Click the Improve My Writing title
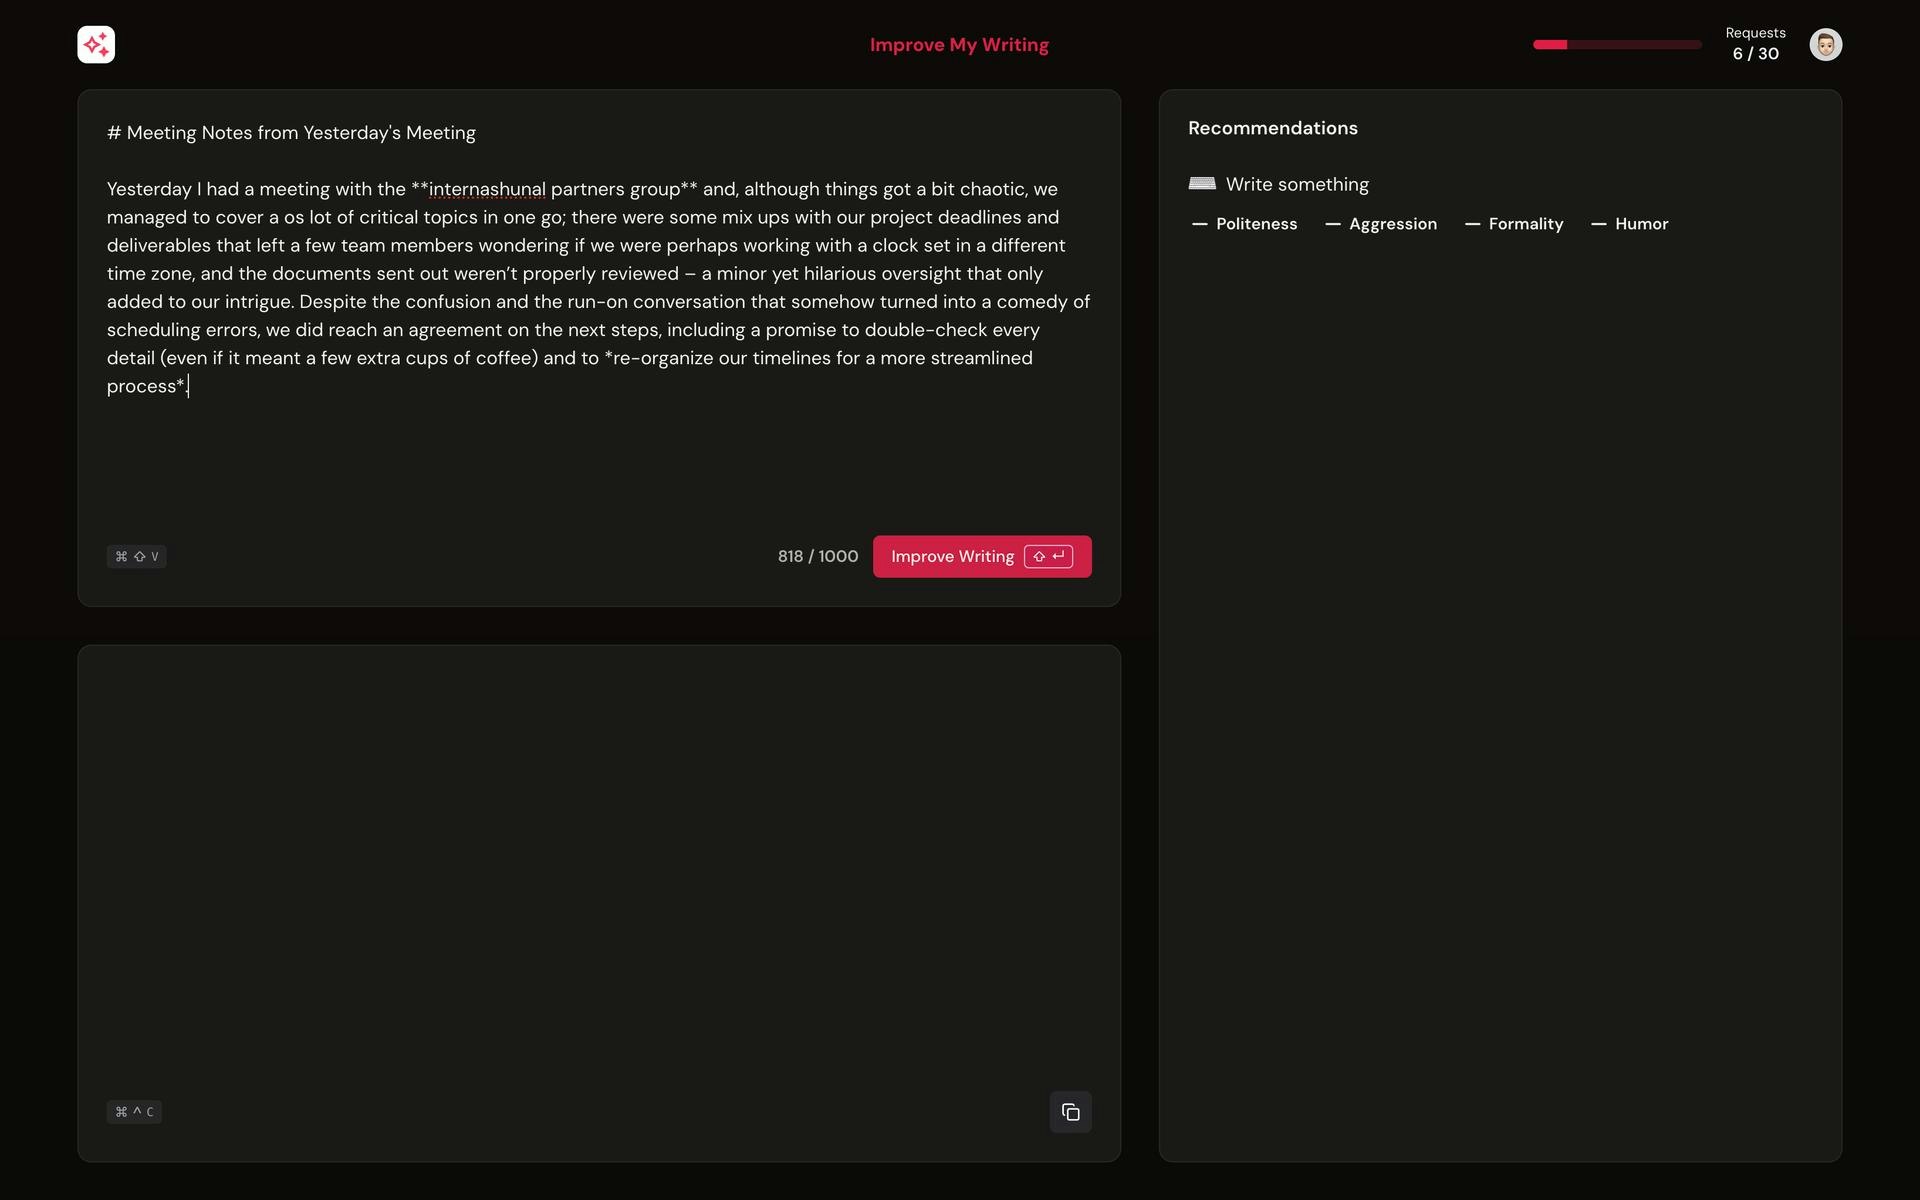The width and height of the screenshot is (1920, 1200). click(959, 45)
